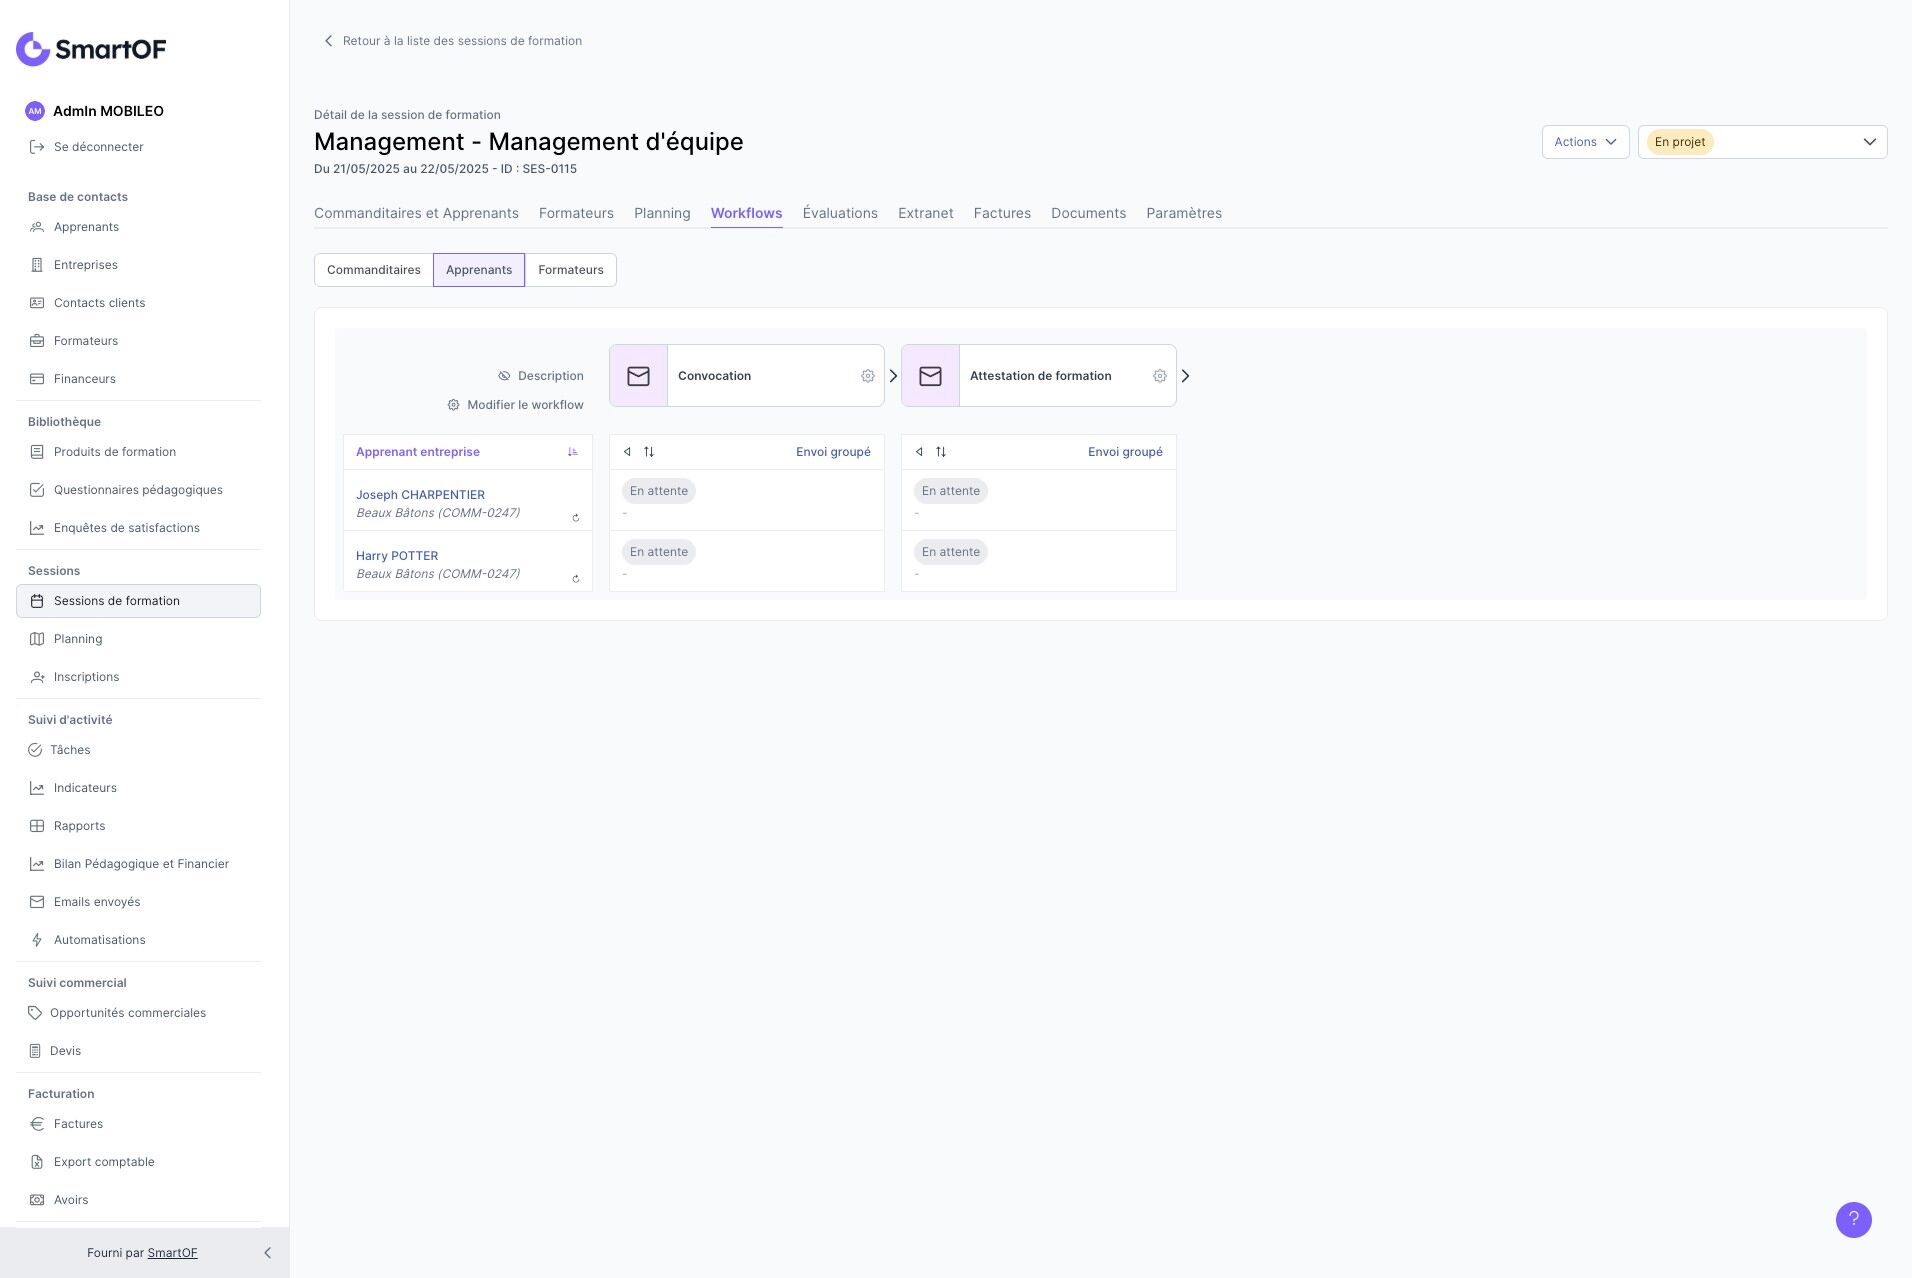1912x1278 pixels.
Task: Click the SmartOF logo
Action: (91, 49)
